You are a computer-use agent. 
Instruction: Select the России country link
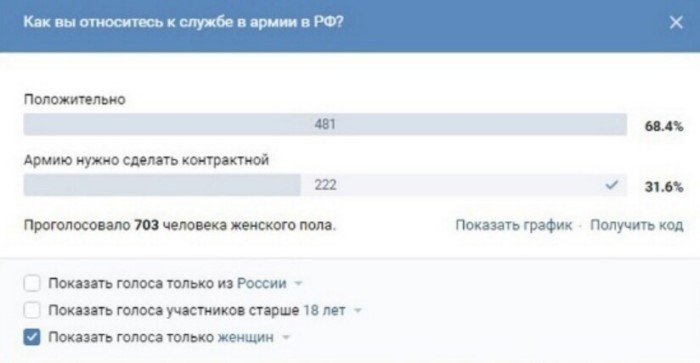tap(262, 283)
